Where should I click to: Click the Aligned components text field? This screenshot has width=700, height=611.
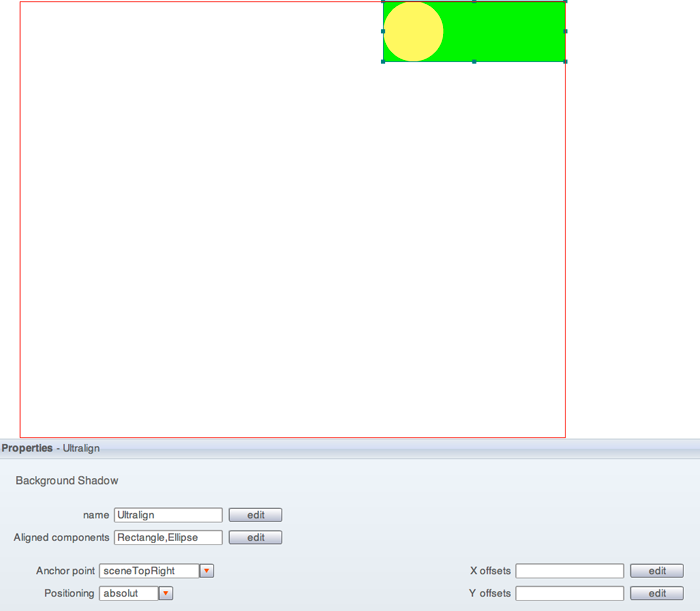point(168,537)
